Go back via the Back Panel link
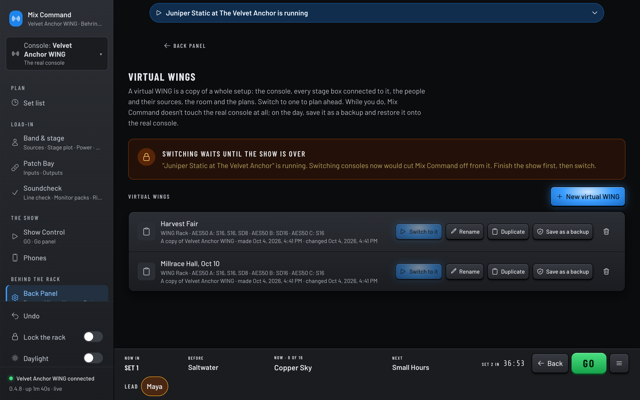The height and width of the screenshot is (400, 640). tap(184, 46)
